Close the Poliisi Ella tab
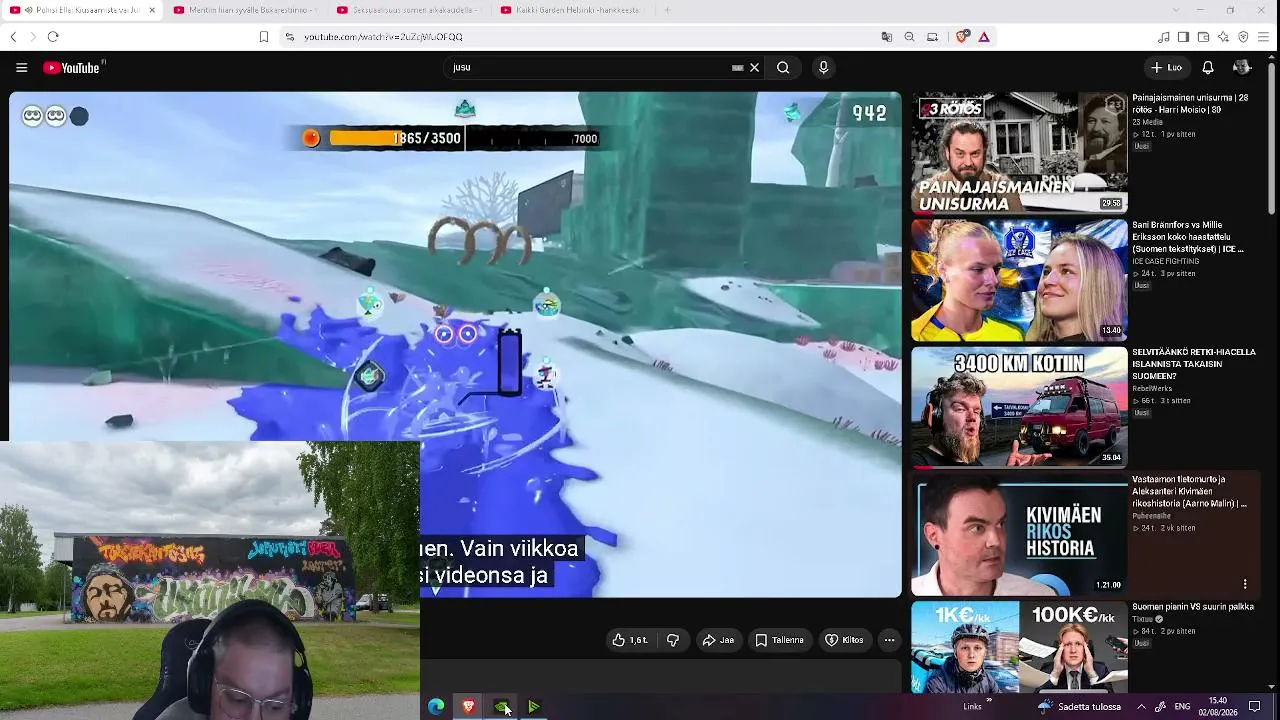 click(x=152, y=10)
